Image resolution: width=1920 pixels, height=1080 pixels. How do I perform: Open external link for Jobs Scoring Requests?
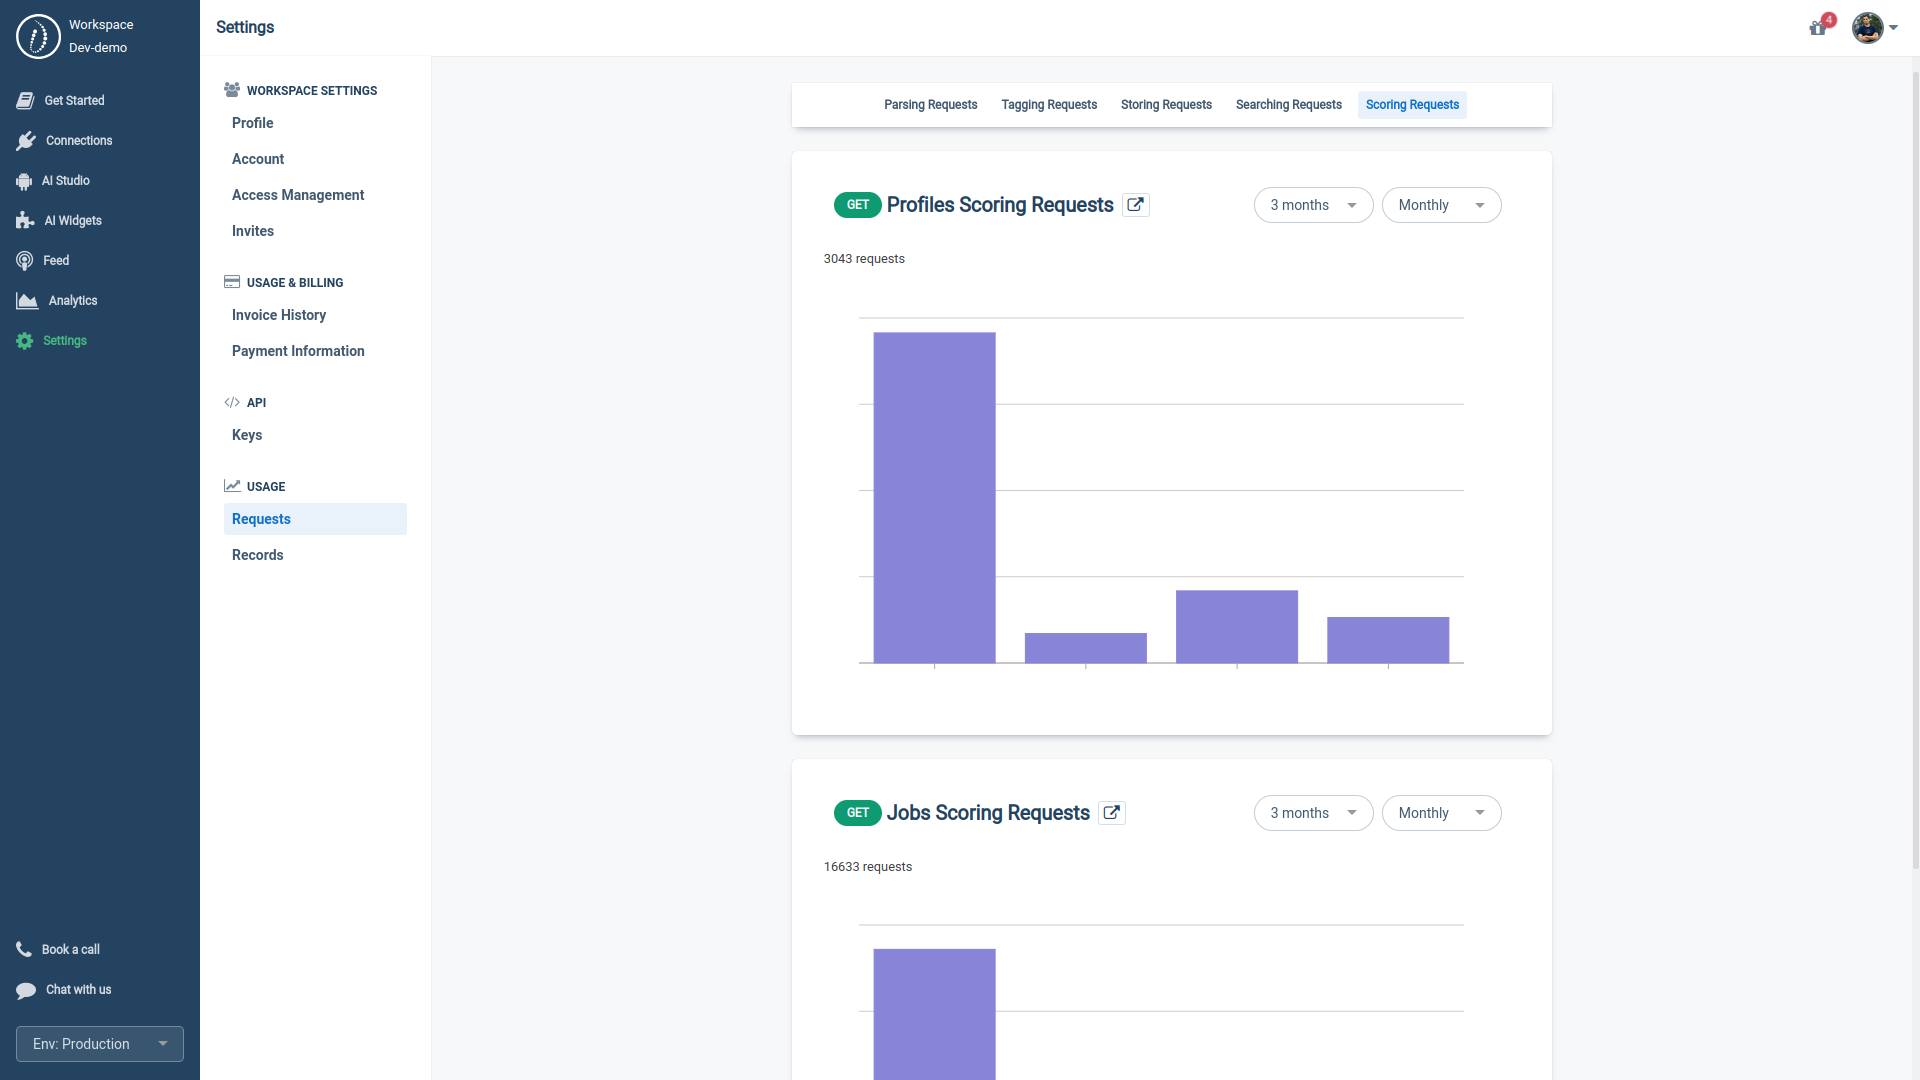(1112, 813)
